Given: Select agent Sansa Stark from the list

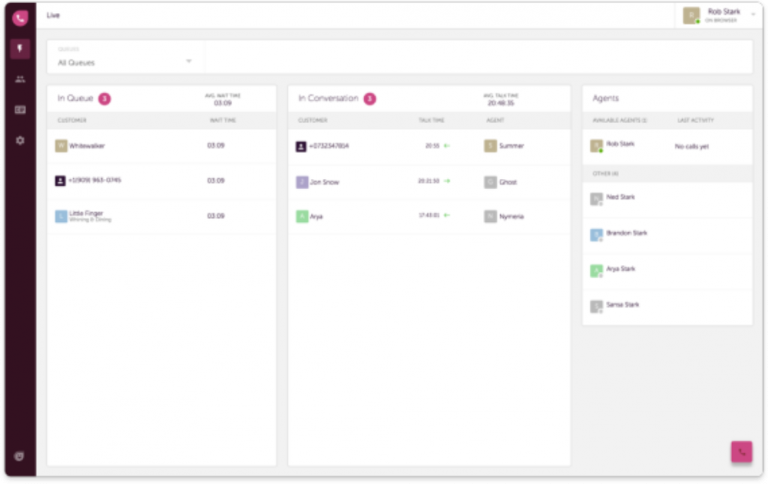Looking at the screenshot, I should (622, 305).
